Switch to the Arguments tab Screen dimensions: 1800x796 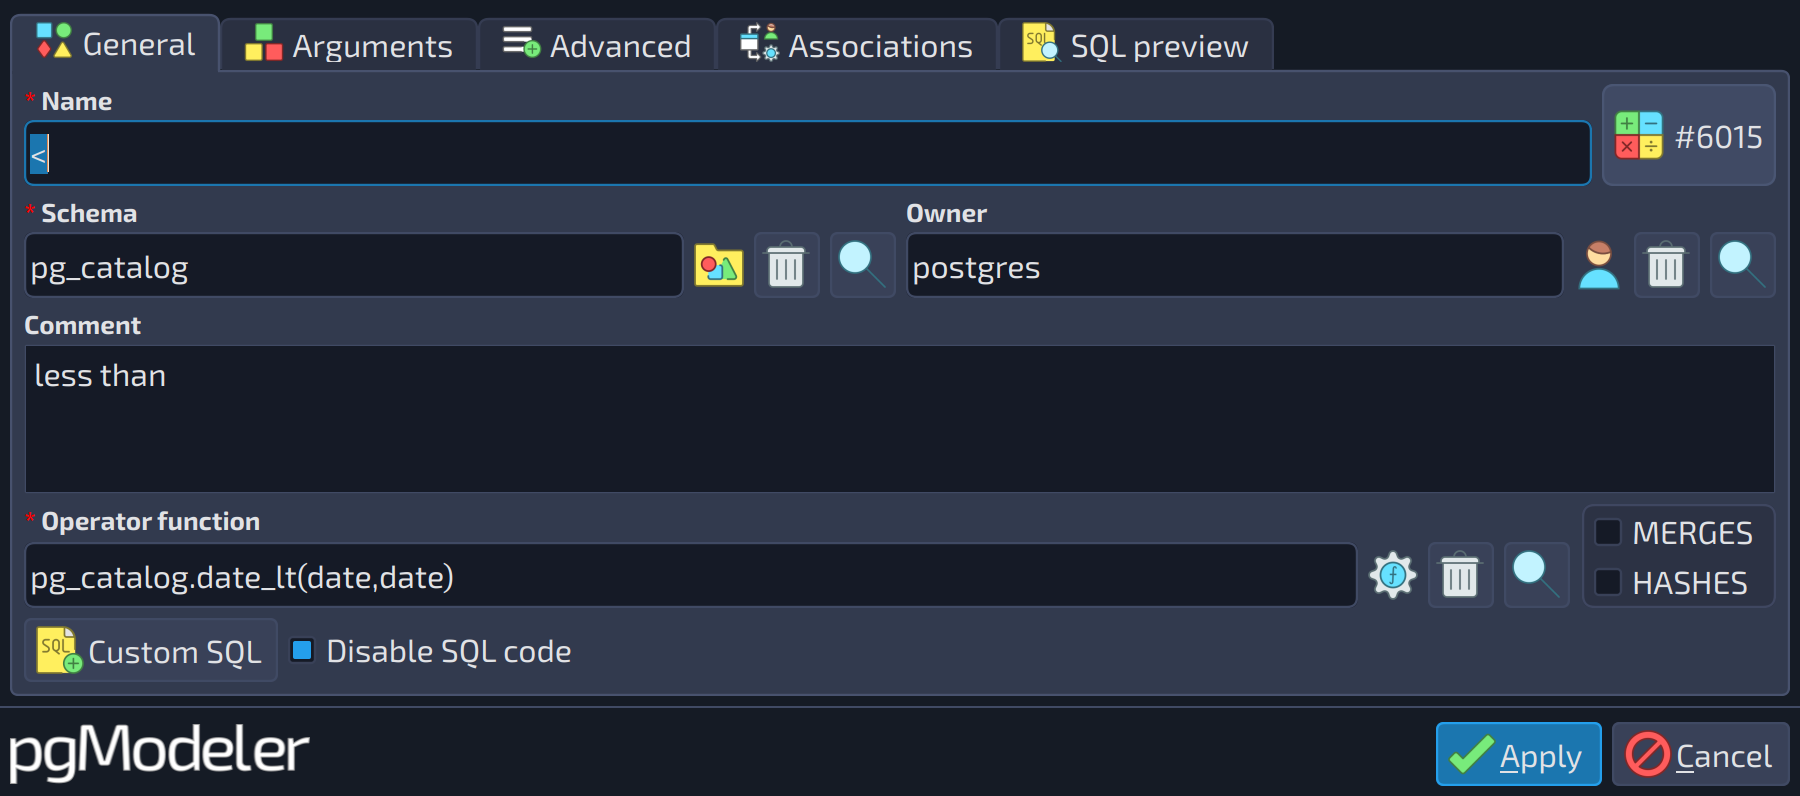coord(349,46)
